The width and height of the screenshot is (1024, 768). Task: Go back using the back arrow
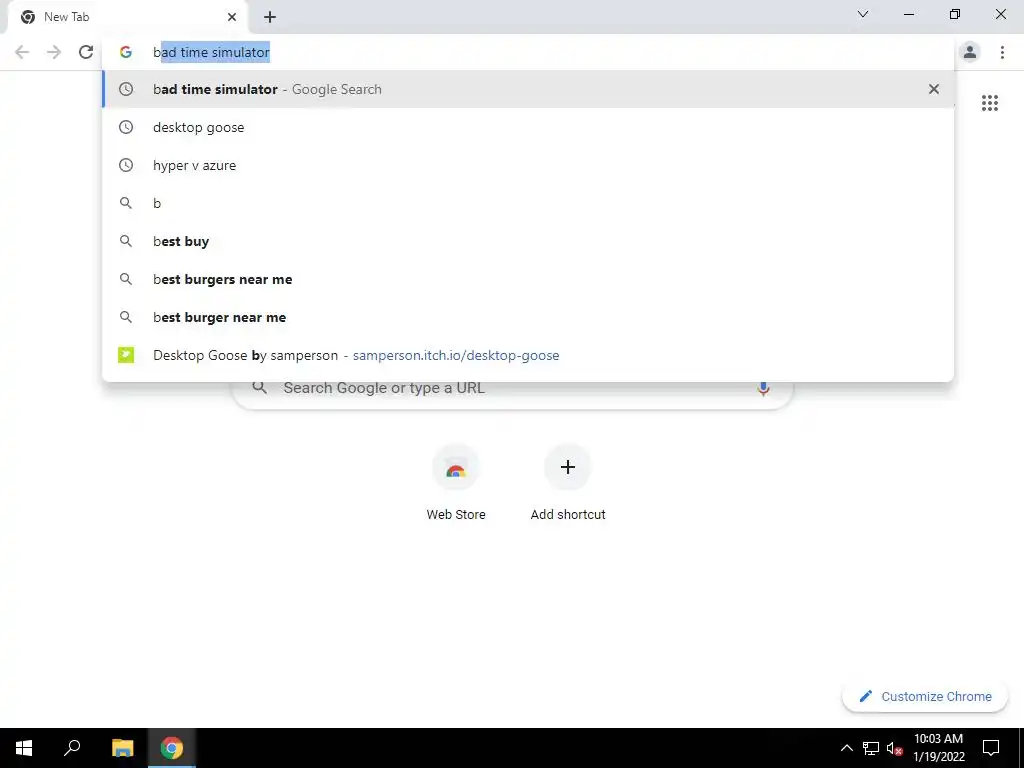click(x=22, y=52)
